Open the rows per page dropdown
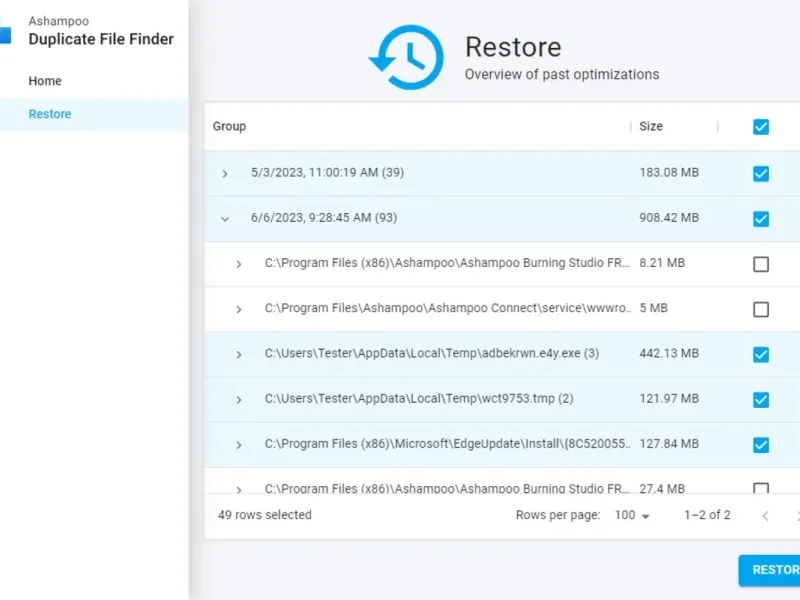Viewport: 800px width, 600px height. [x=632, y=516]
